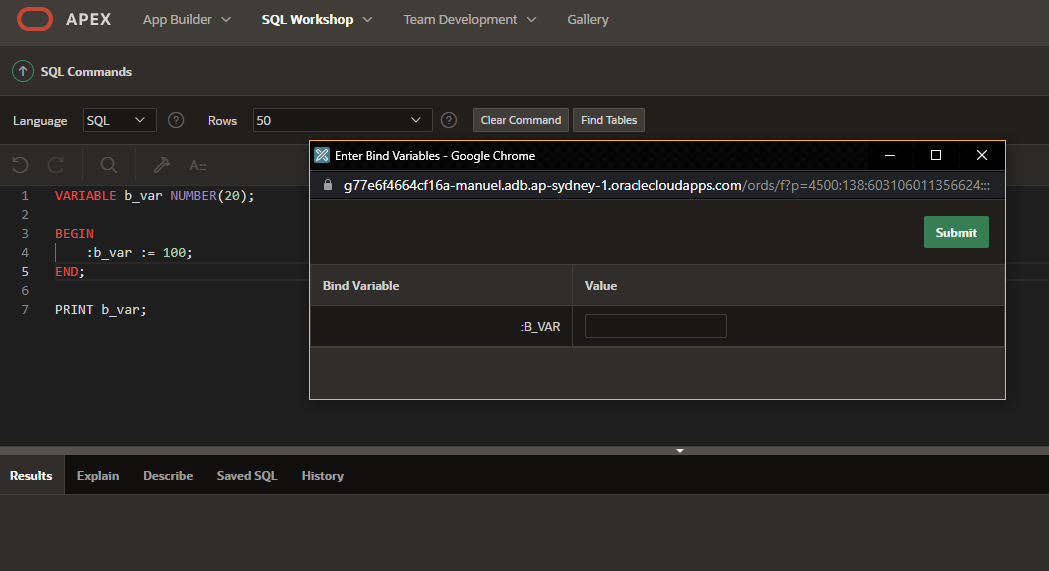1049x571 pixels.
Task: Click the SQL Commands breadcrumb title
Action: [x=86, y=72]
